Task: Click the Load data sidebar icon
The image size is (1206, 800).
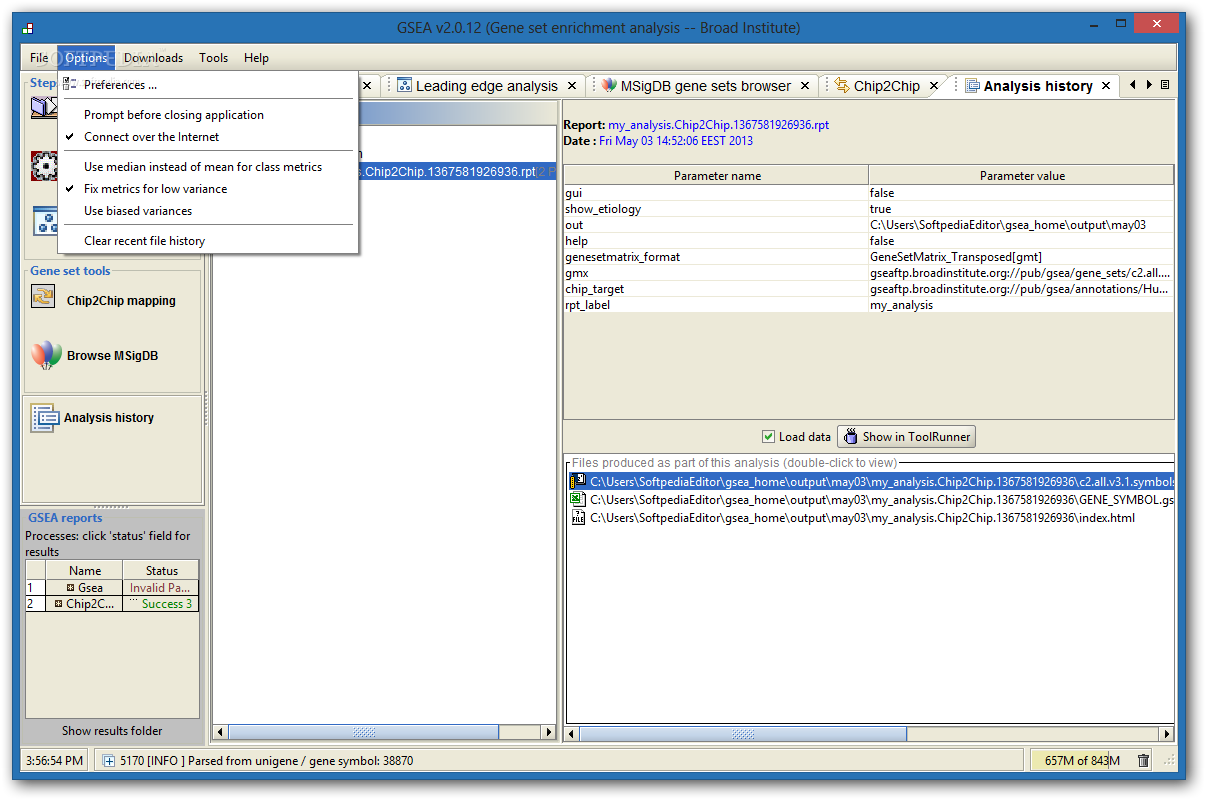Action: (44, 106)
